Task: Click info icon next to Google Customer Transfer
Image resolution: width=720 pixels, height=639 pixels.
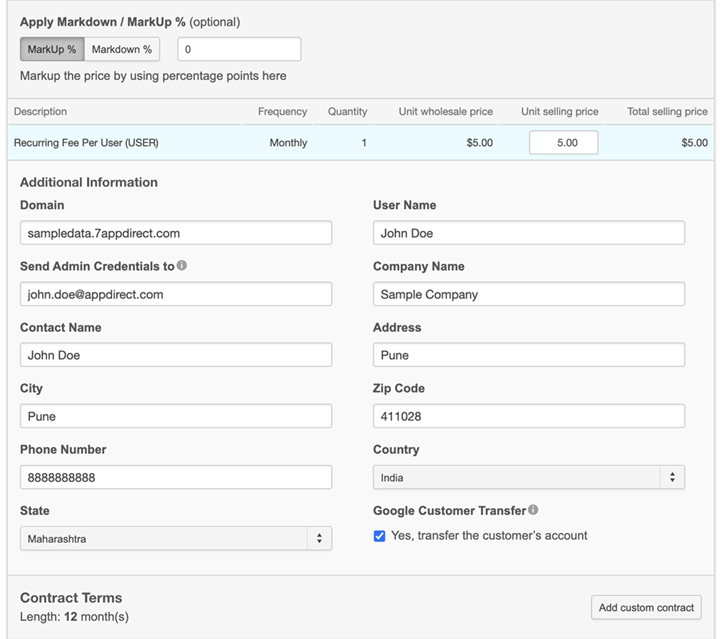Action: (x=533, y=510)
